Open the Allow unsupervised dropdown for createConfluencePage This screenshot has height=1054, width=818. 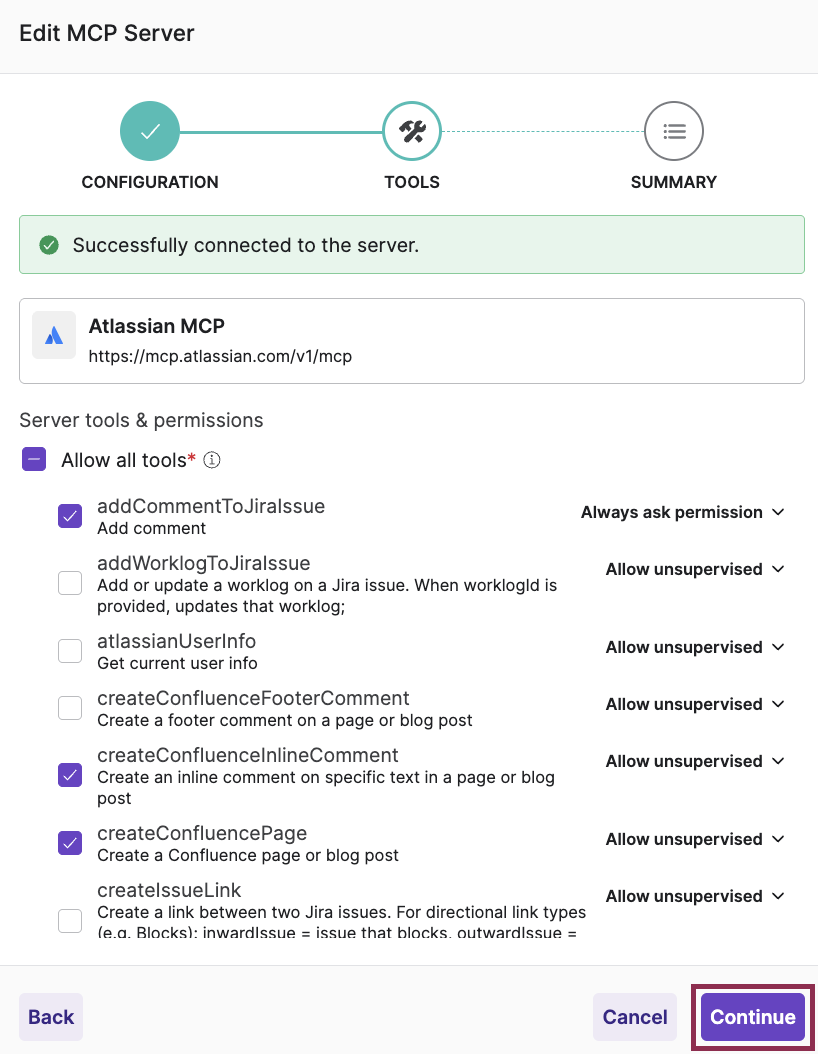(x=695, y=839)
